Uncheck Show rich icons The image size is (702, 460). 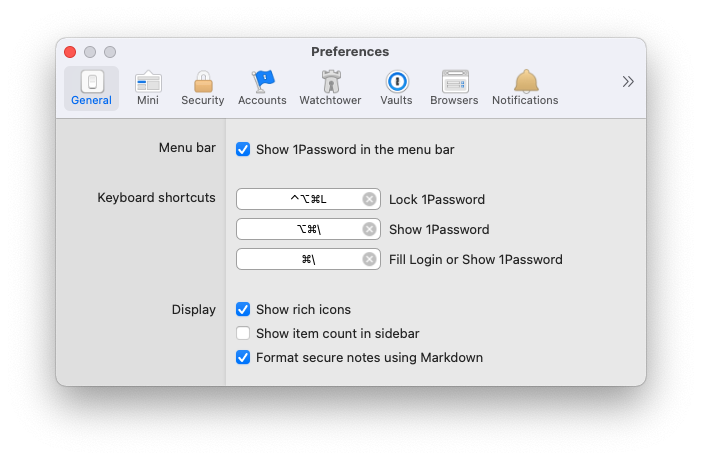pyautogui.click(x=243, y=310)
